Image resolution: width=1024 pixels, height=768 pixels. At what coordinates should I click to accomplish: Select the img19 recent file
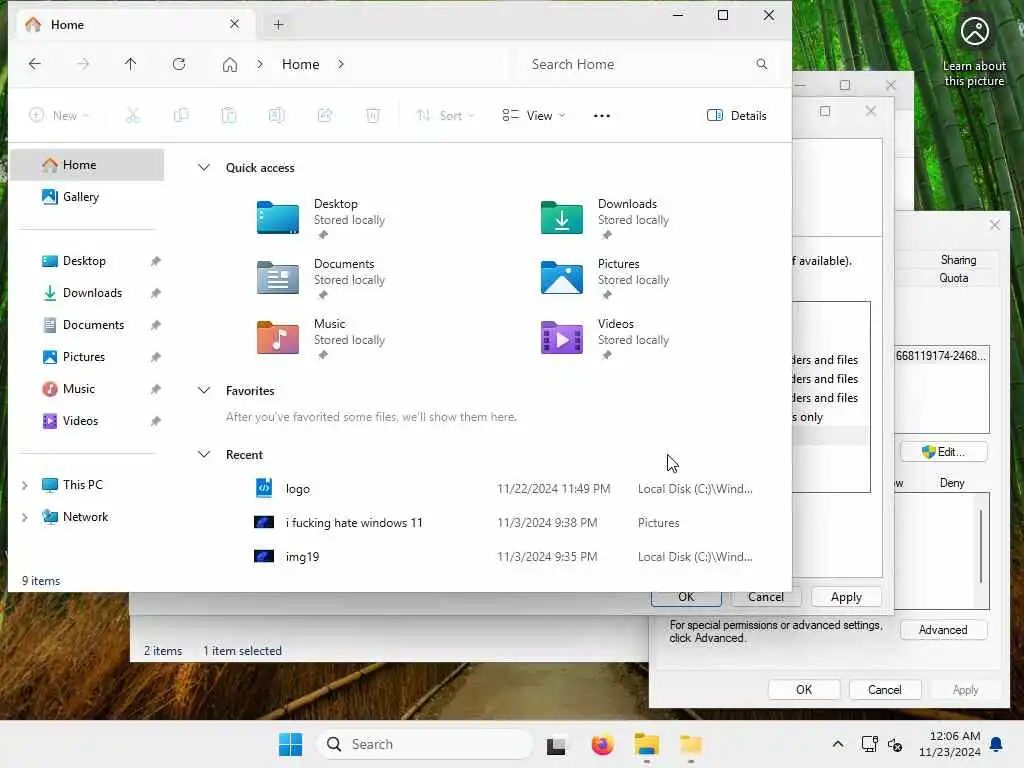pyautogui.click(x=503, y=556)
